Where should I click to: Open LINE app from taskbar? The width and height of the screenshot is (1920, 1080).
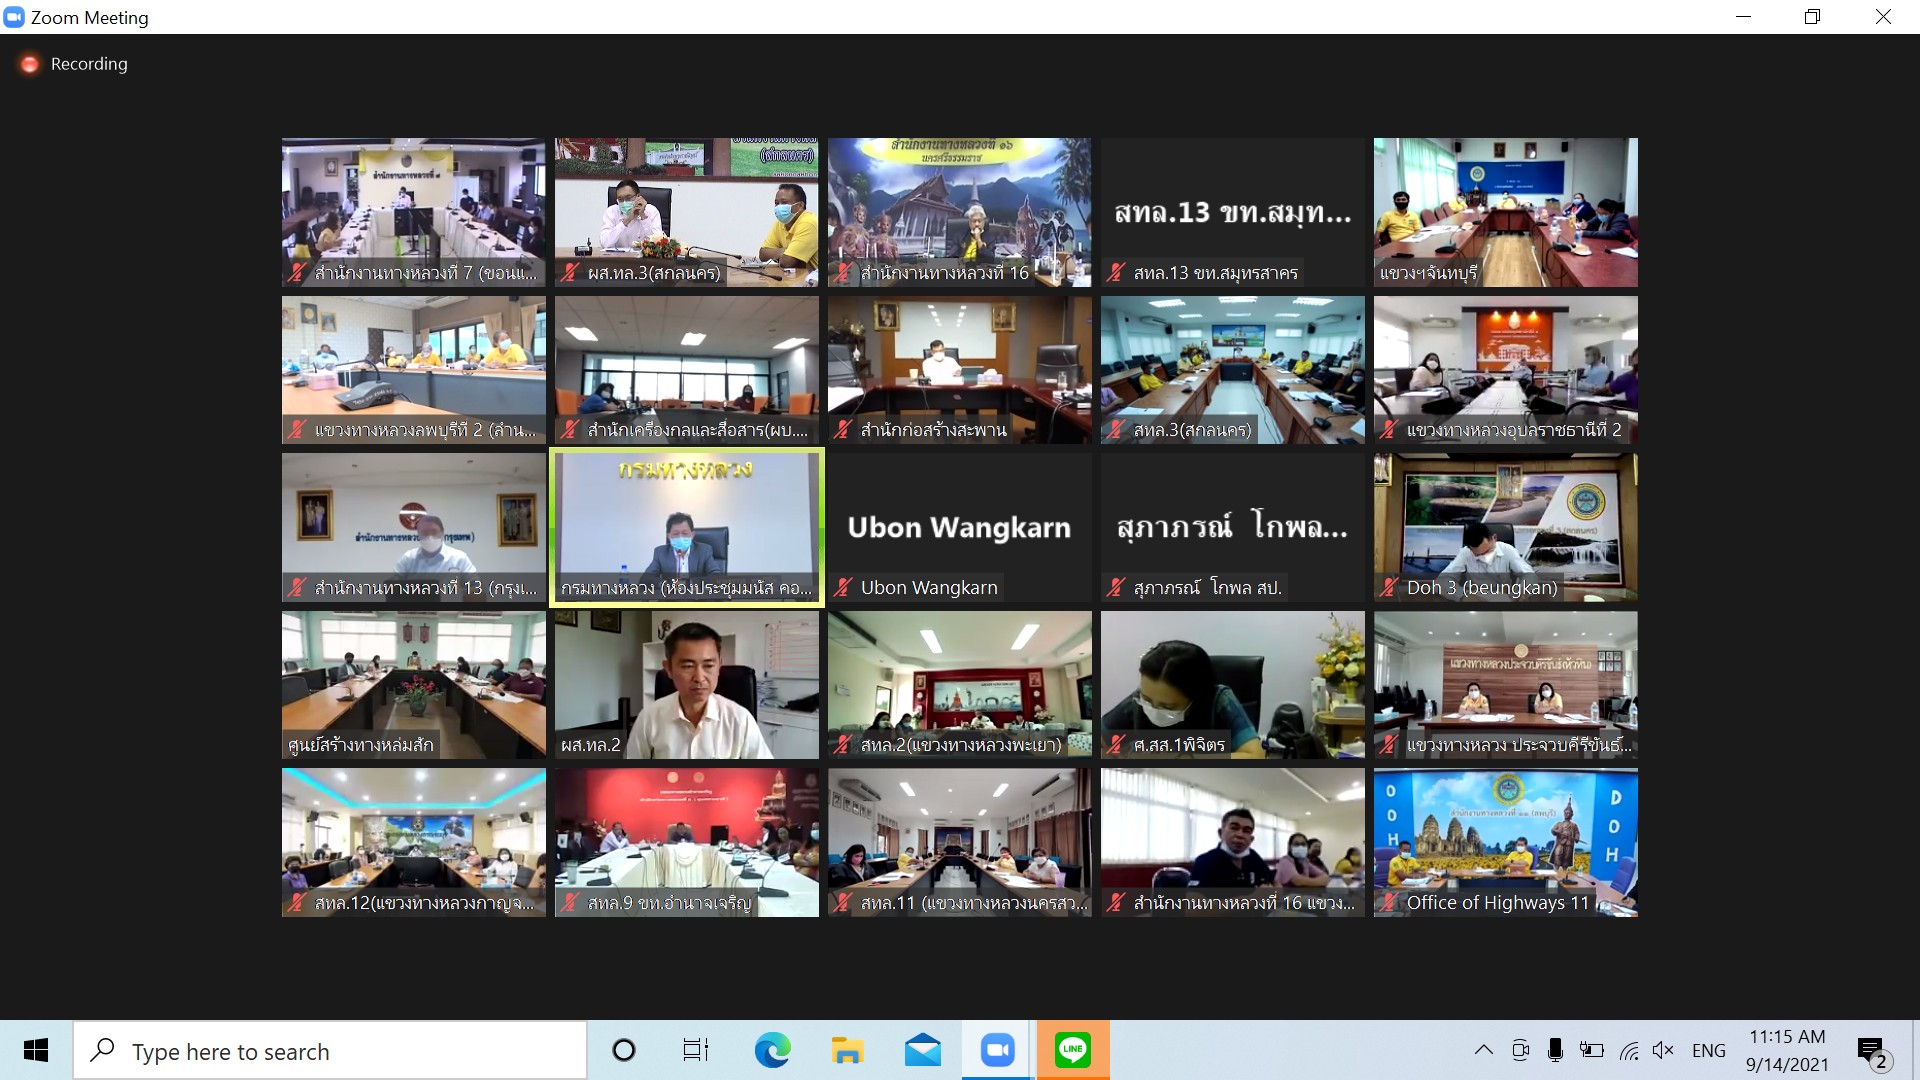point(1072,1050)
